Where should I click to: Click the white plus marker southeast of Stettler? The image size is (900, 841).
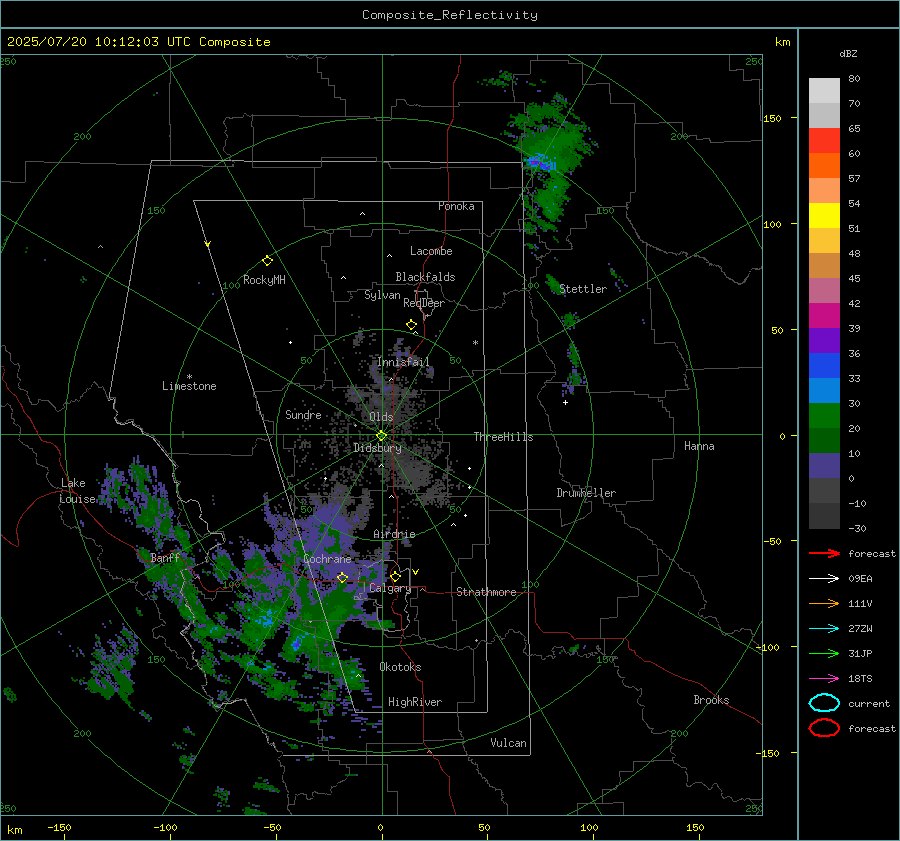coord(565,402)
